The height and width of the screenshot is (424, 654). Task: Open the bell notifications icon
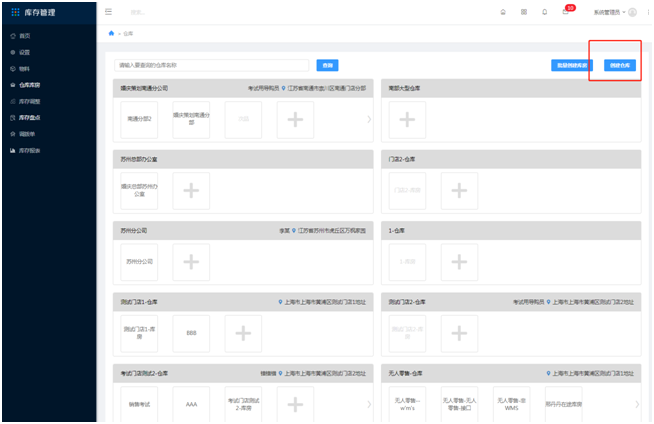coord(545,12)
